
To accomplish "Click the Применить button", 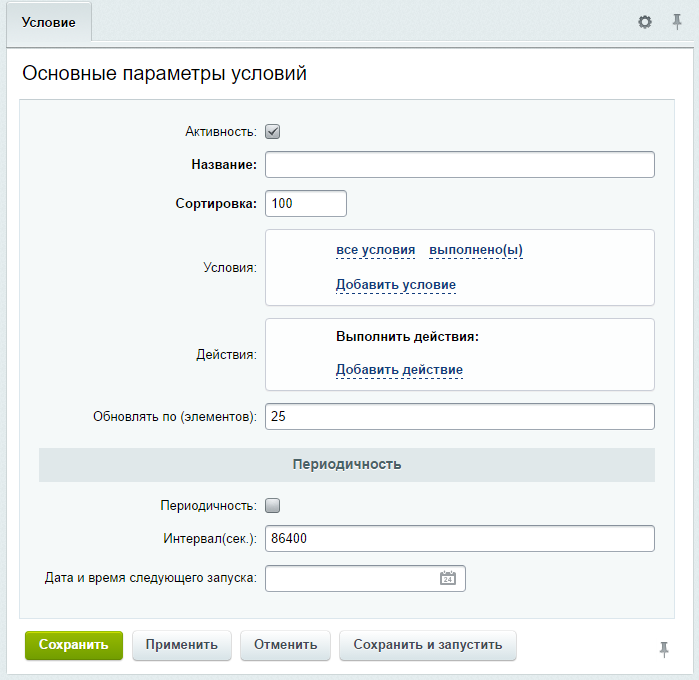I will pos(181,645).
